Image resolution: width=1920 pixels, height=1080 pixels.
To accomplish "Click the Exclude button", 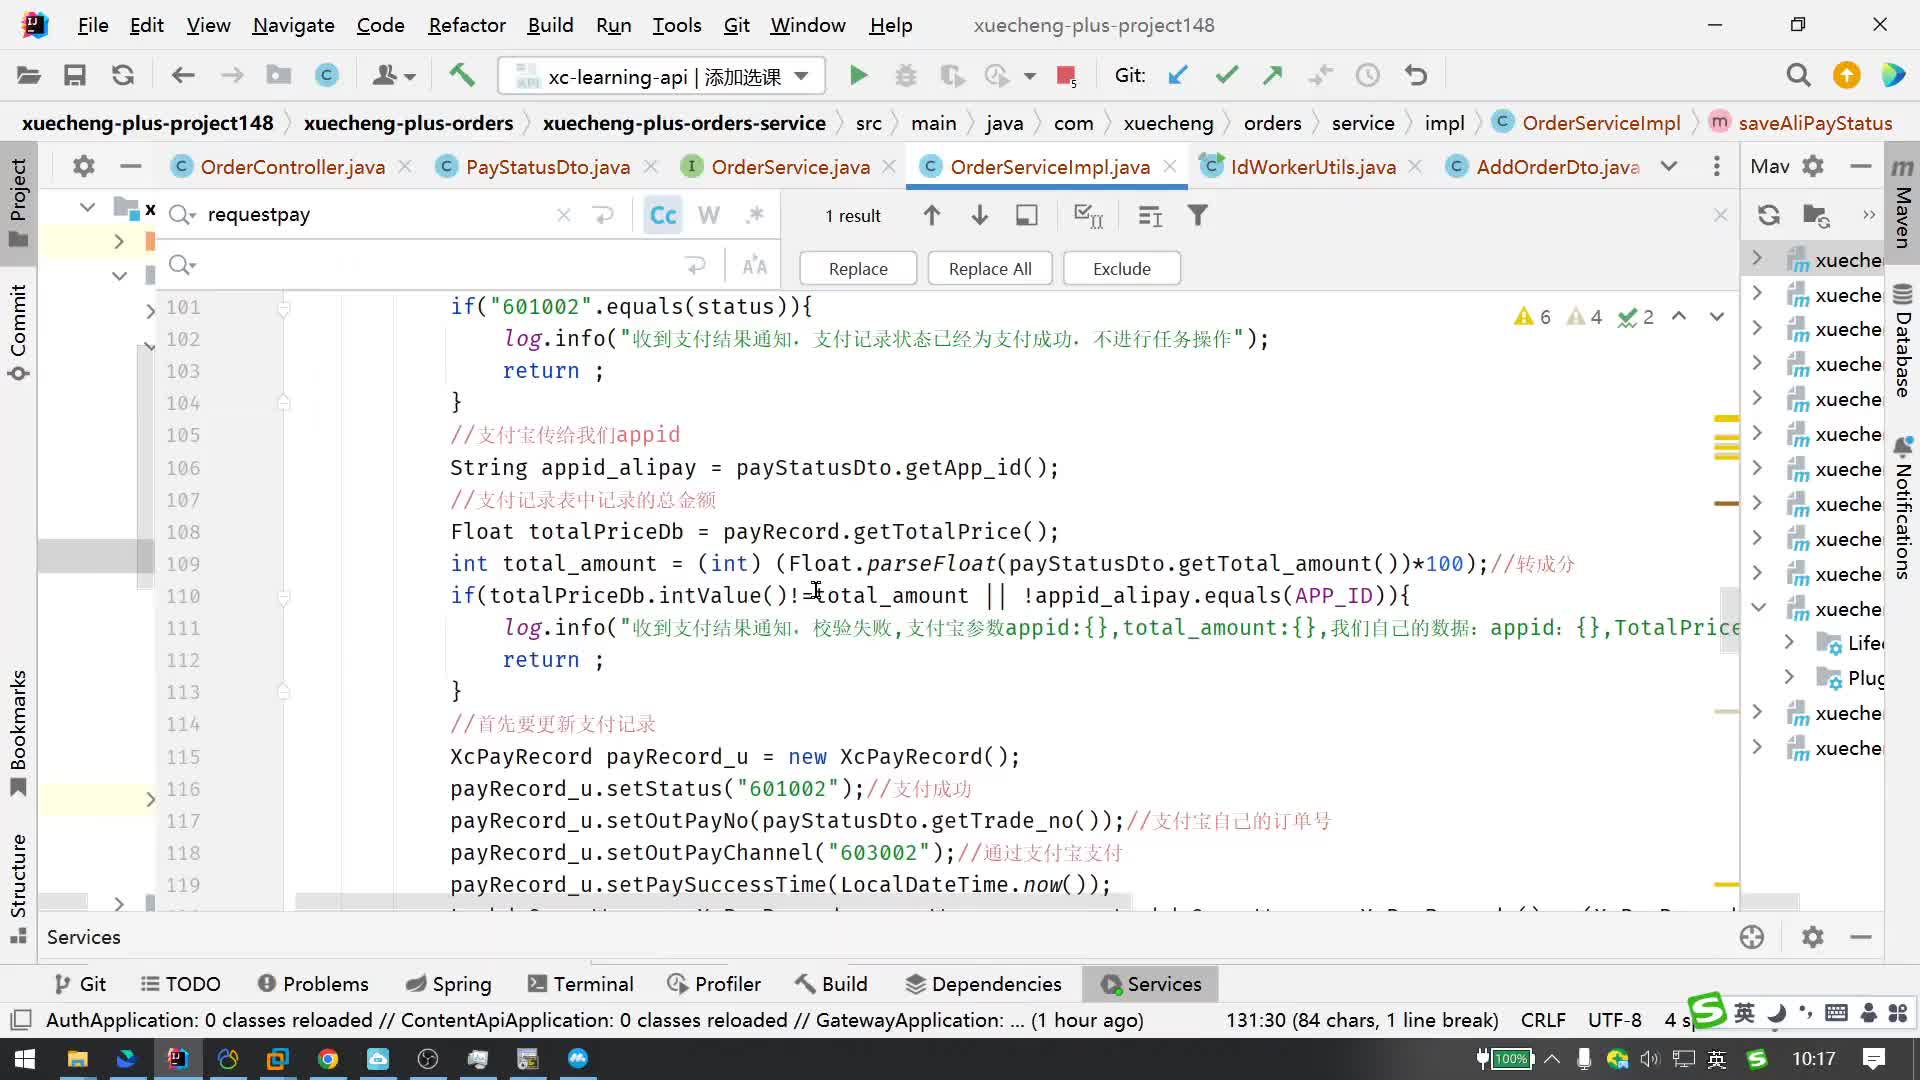I will coord(1122,269).
